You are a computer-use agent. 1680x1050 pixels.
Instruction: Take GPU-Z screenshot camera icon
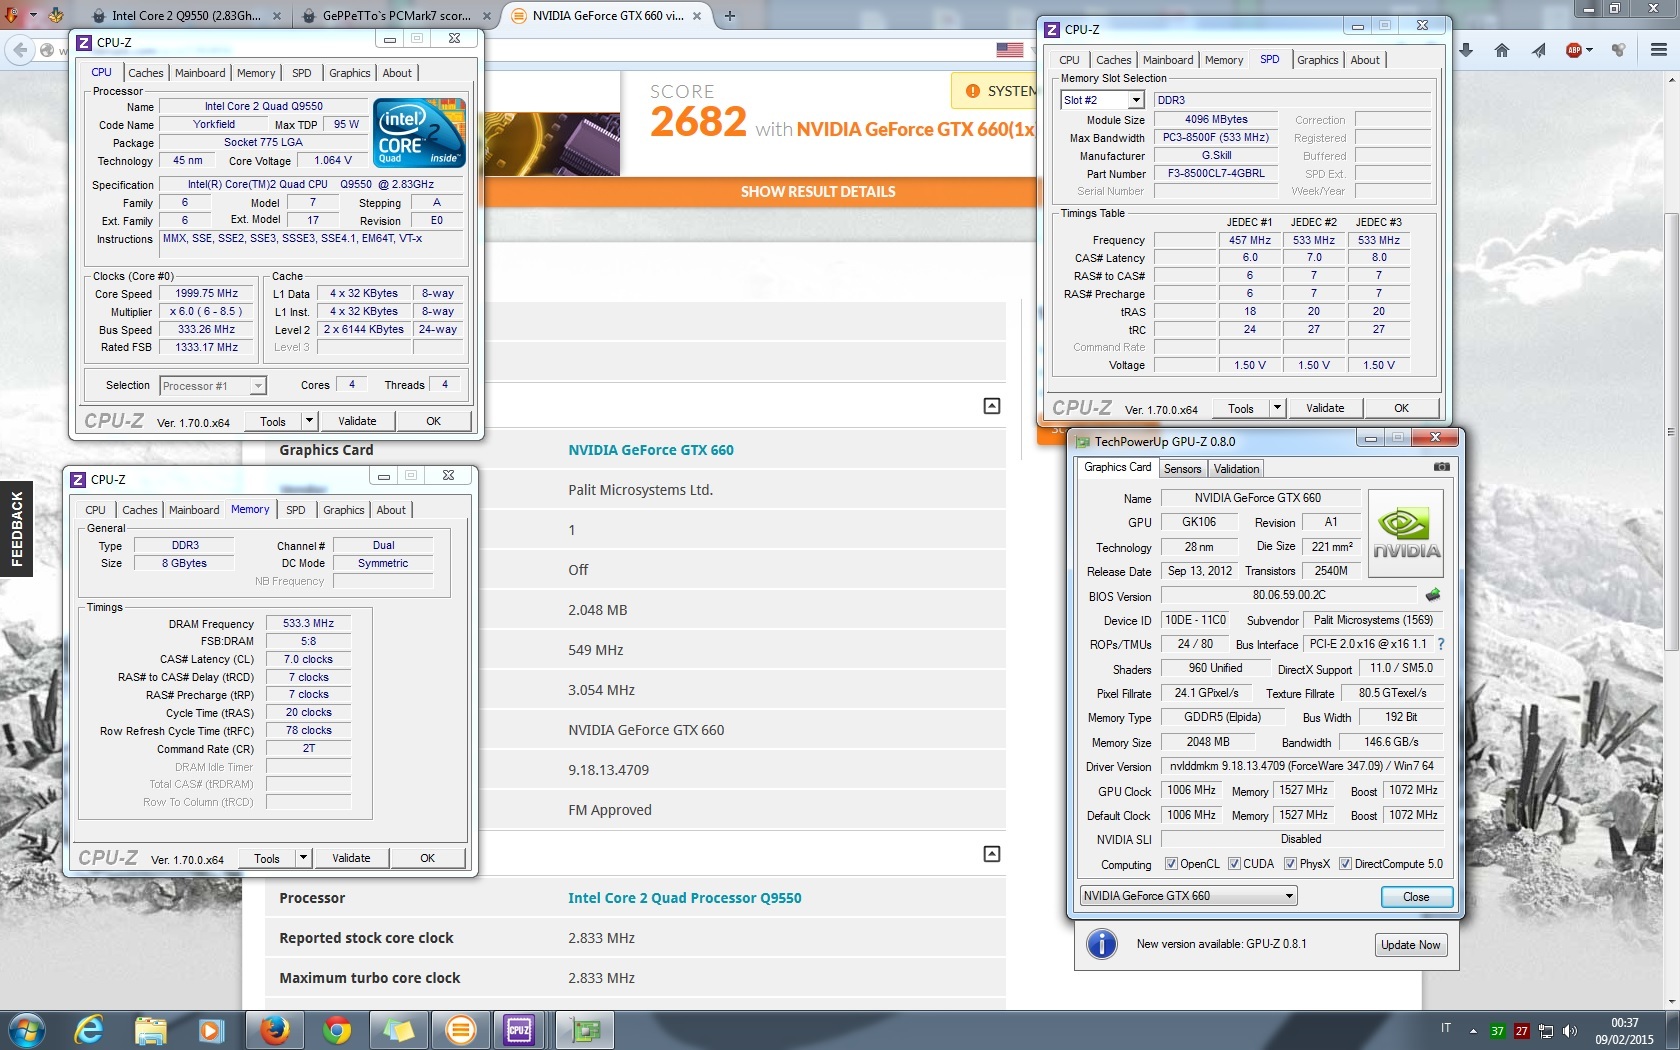tap(1441, 467)
